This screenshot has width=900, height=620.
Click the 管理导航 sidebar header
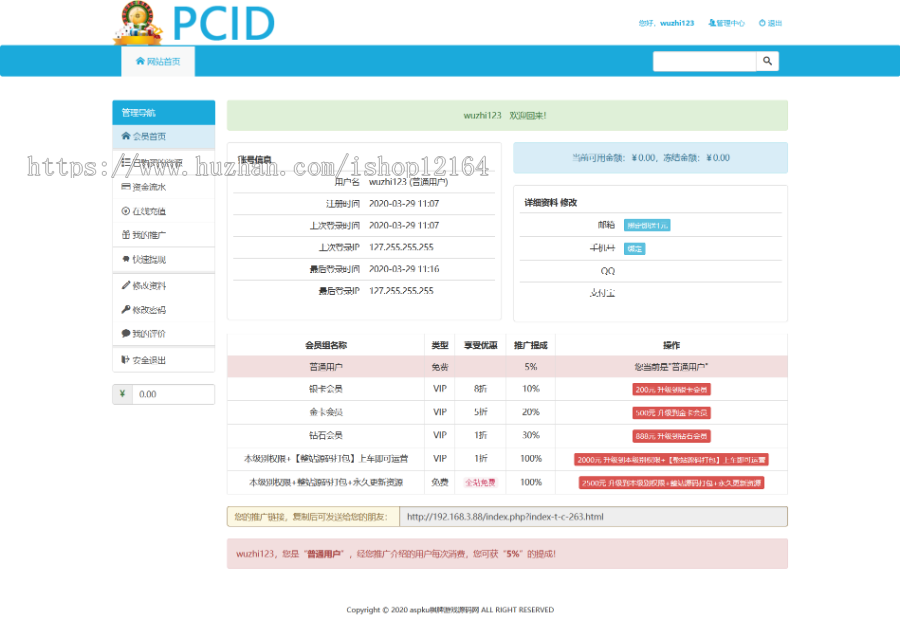tap(164, 113)
